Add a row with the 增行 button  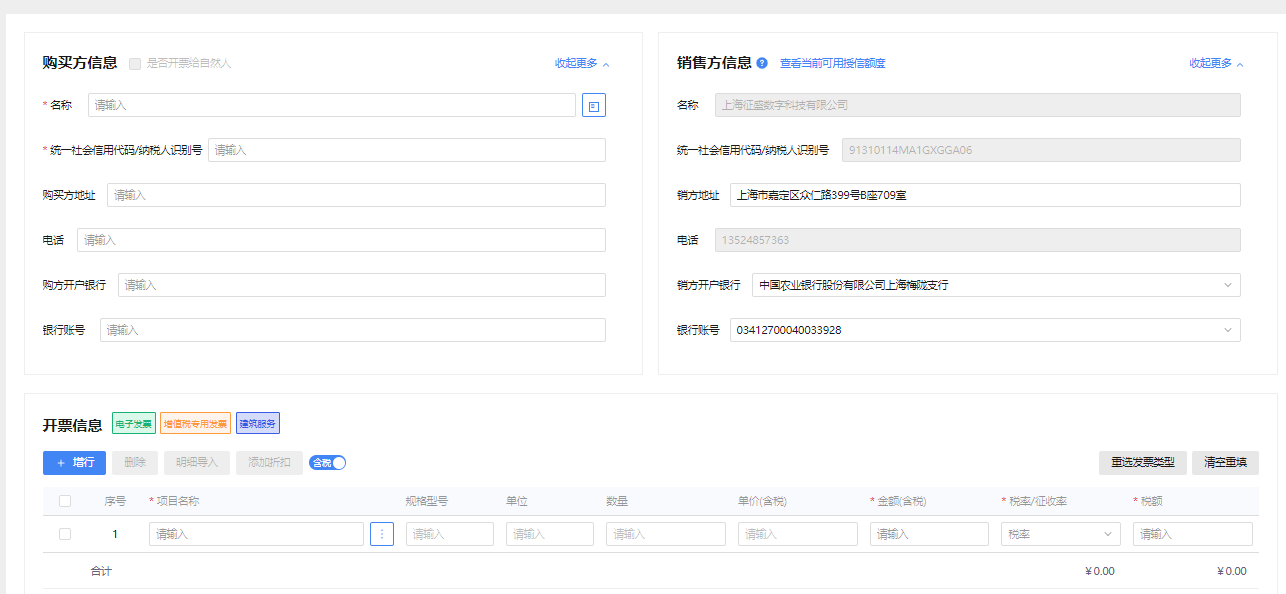(74, 463)
